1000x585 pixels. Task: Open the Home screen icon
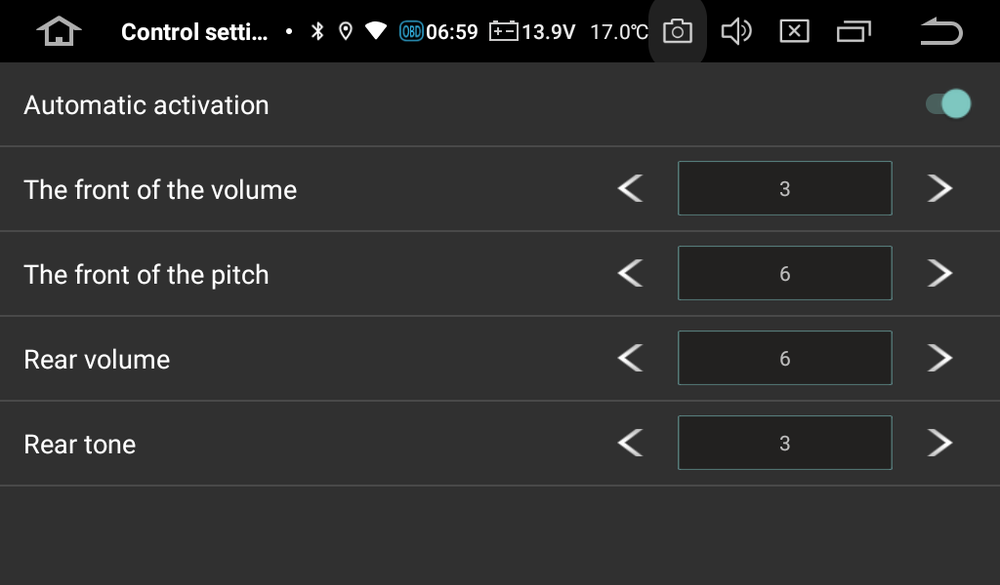coord(58,31)
